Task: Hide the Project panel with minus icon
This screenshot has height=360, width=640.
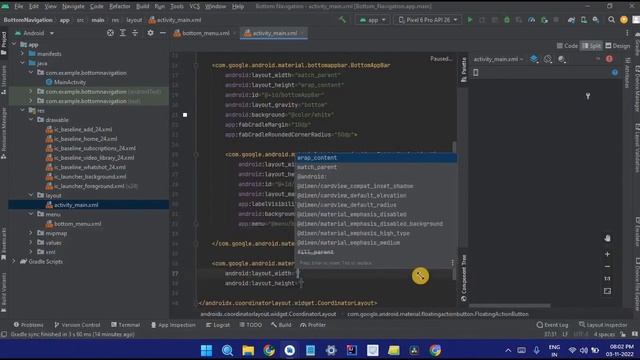Action: point(162,33)
